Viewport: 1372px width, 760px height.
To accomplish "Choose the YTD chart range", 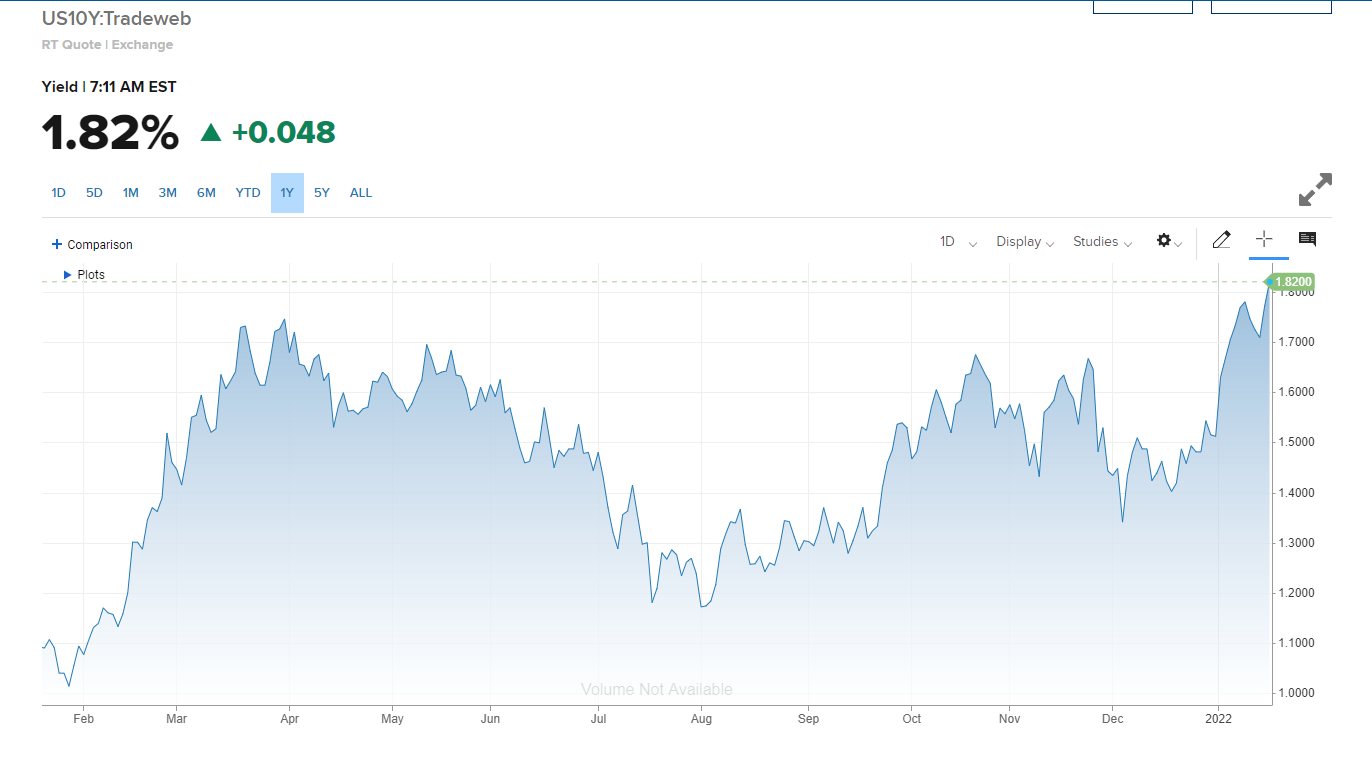I will pyautogui.click(x=248, y=193).
